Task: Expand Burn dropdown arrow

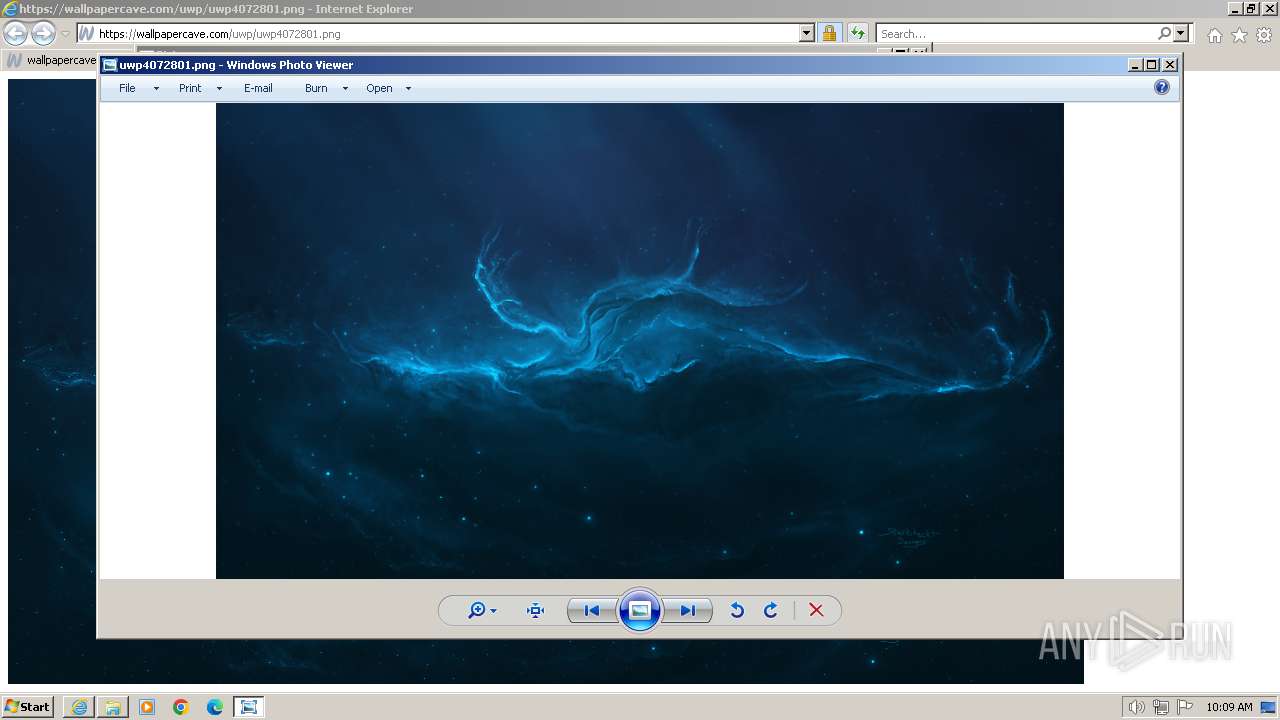Action: point(345,89)
